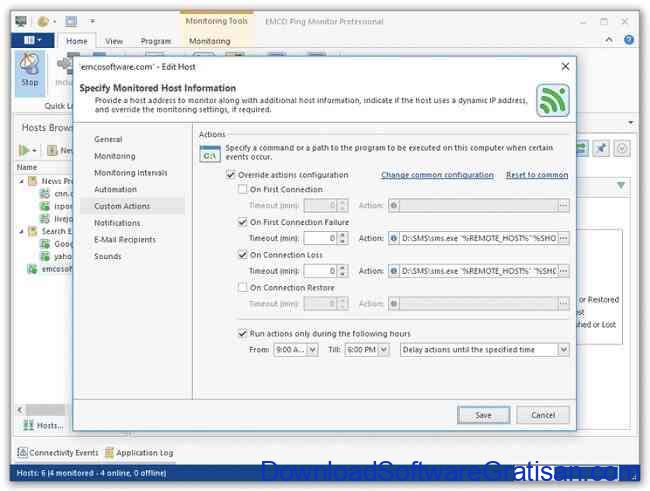Click the On First Connection Failure timeout field

(x=321, y=238)
